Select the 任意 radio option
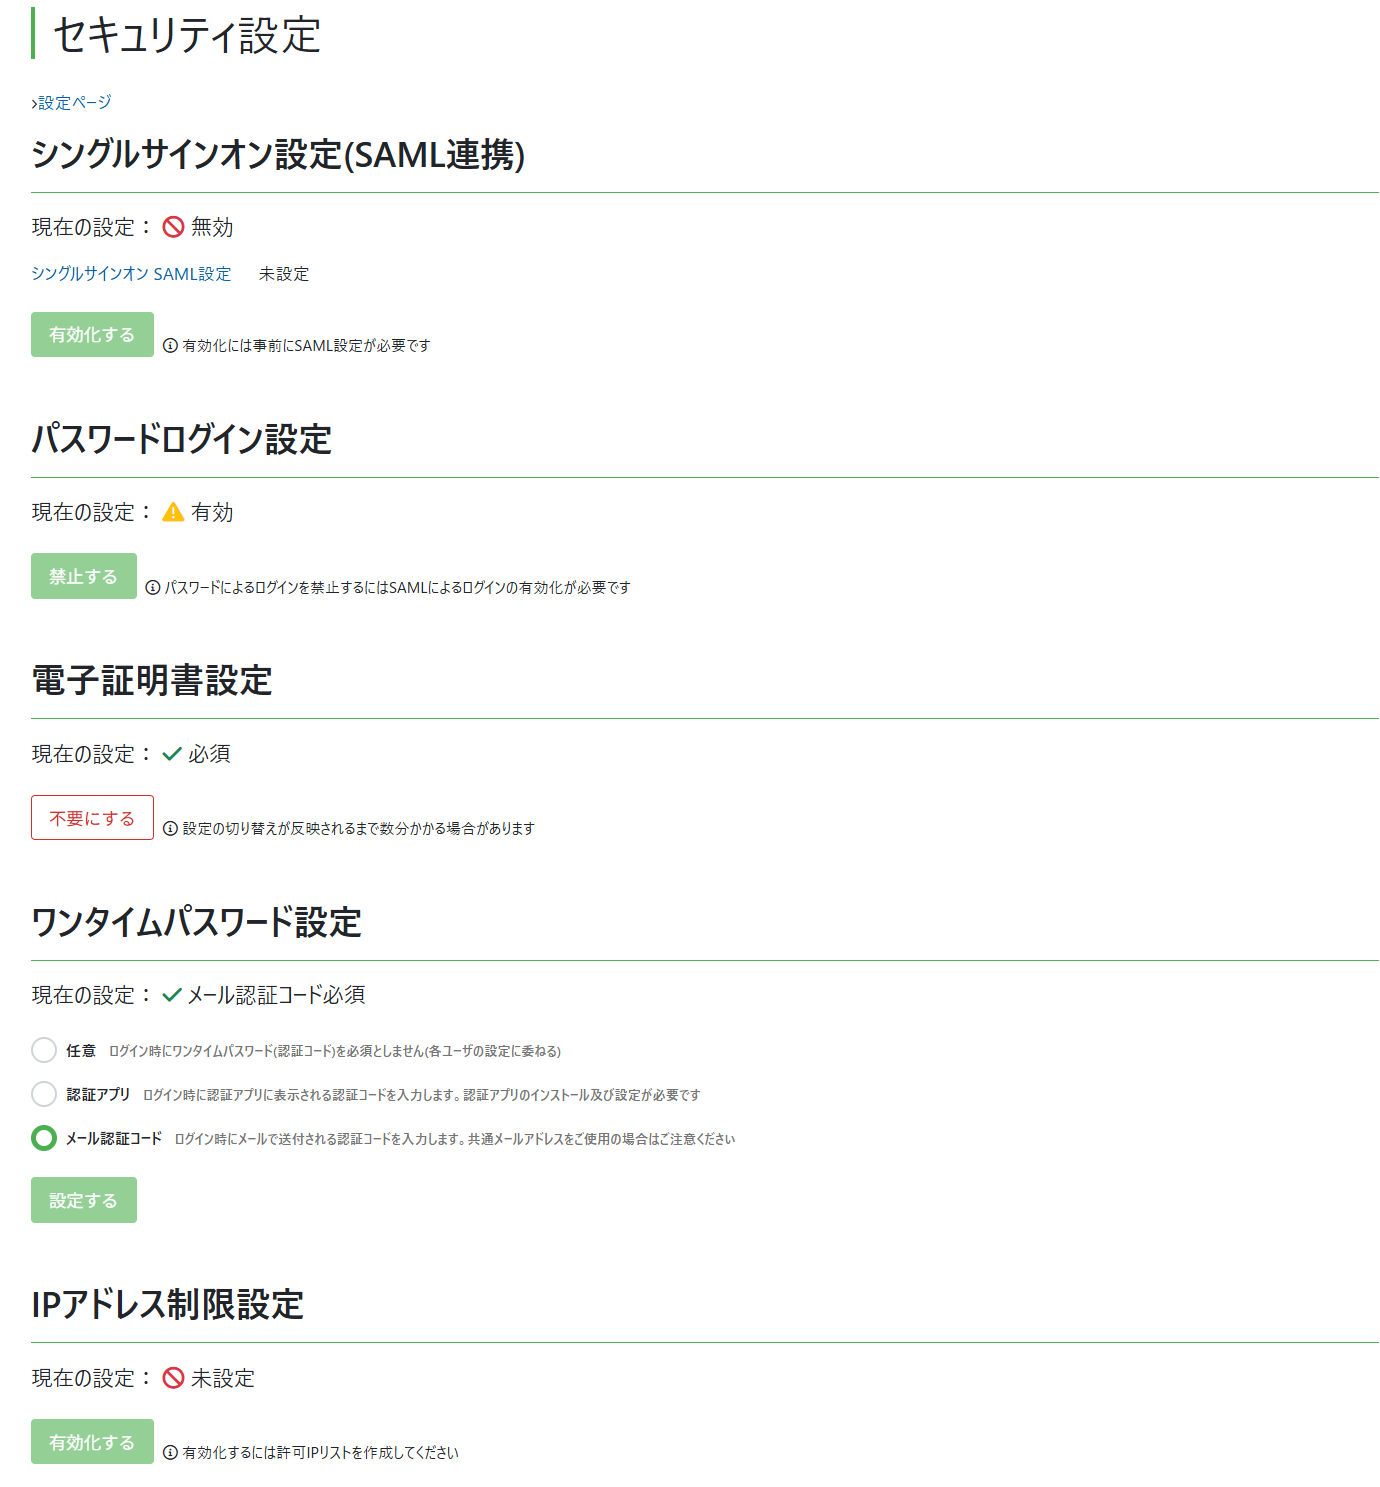The image size is (1380, 1487). [44, 1050]
